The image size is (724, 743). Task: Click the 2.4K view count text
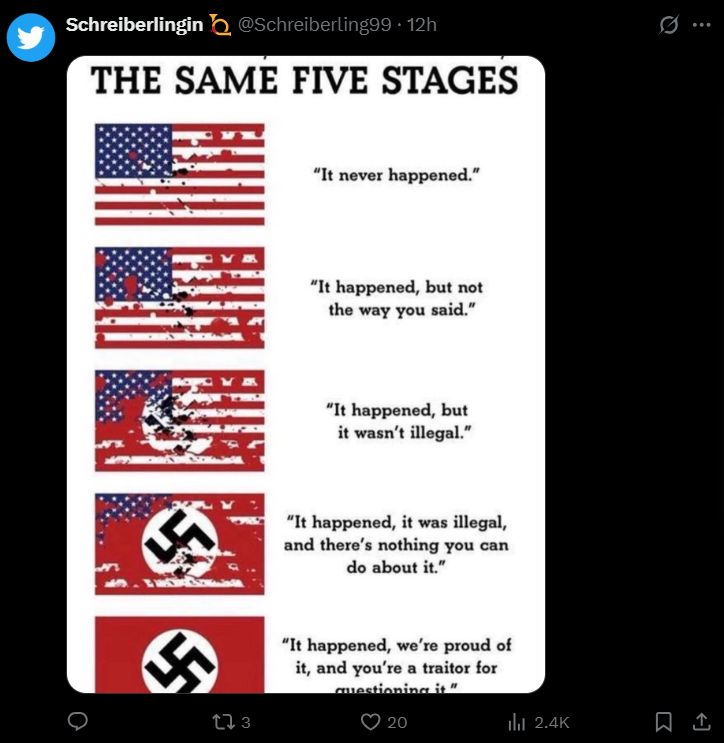tap(552, 722)
